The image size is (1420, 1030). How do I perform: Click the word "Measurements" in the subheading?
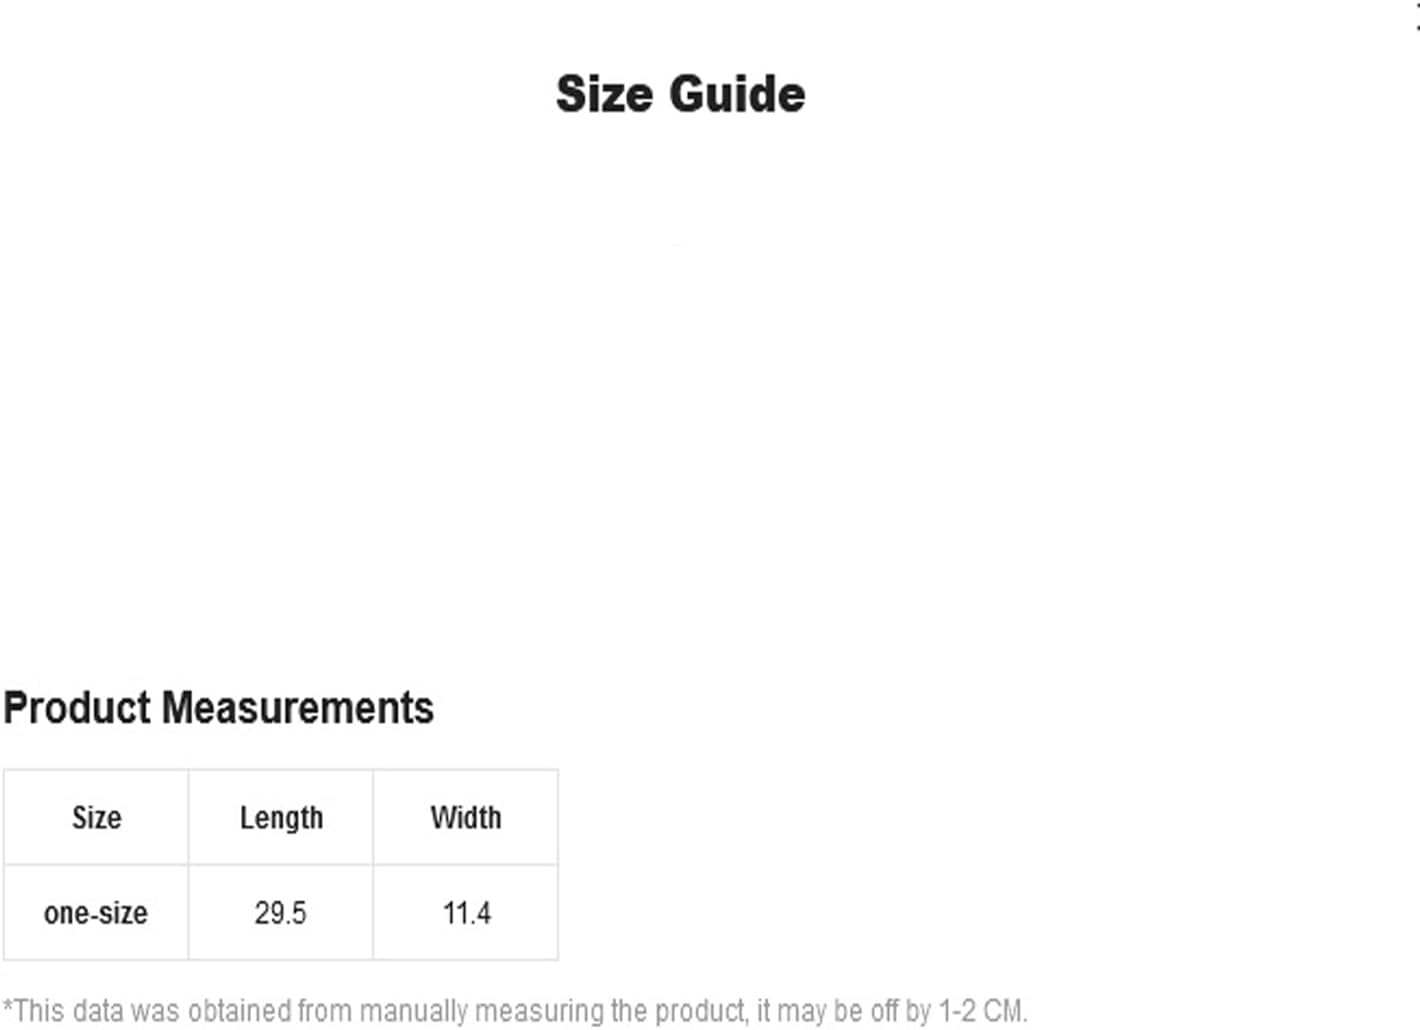coord(298,708)
